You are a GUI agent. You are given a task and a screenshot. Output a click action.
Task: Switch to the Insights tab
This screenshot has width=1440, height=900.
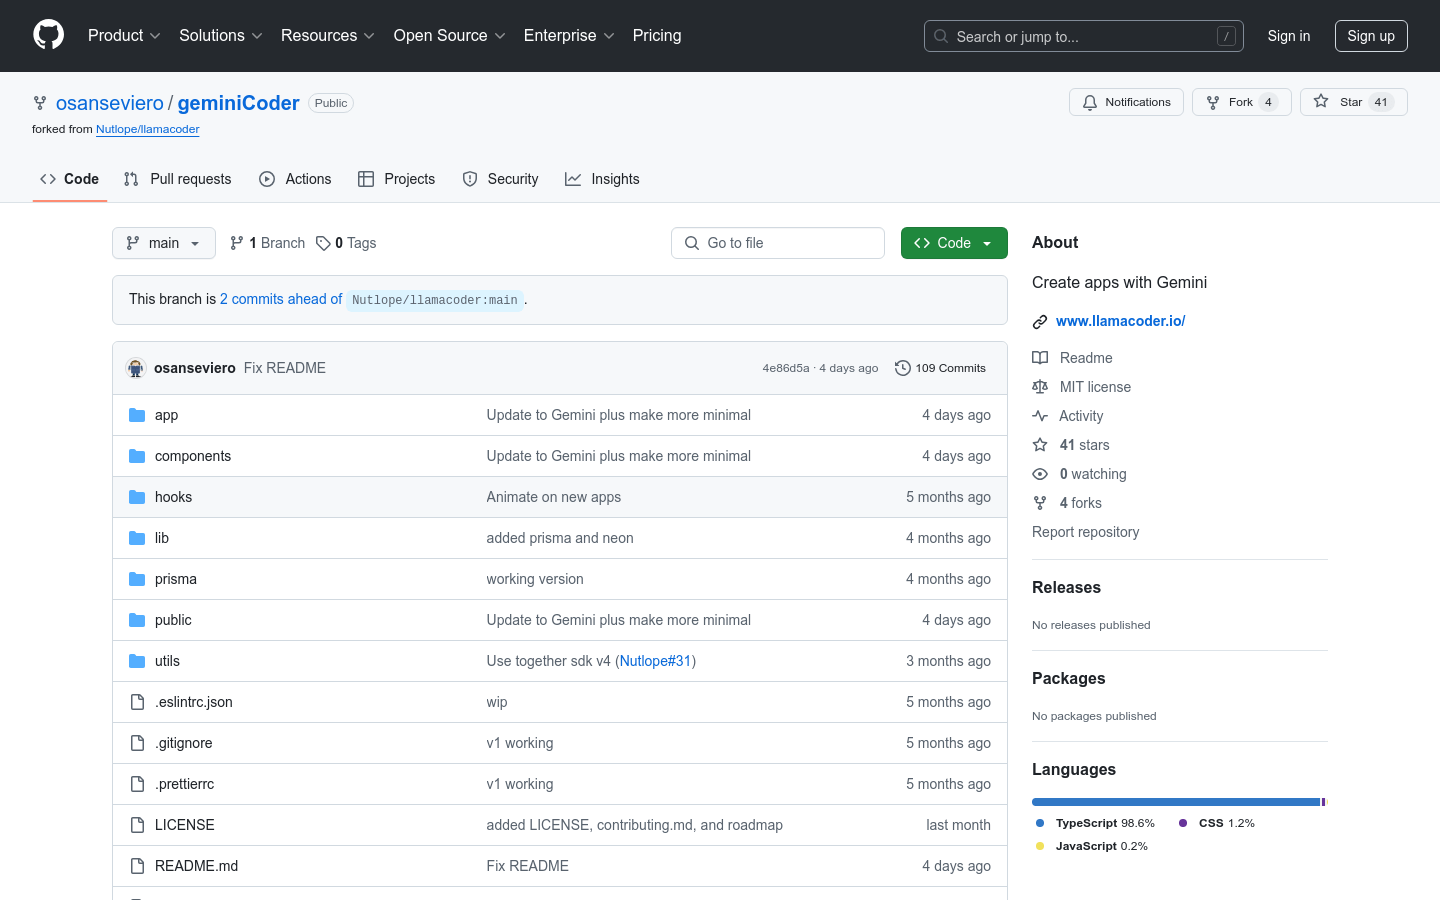pyautogui.click(x=602, y=179)
